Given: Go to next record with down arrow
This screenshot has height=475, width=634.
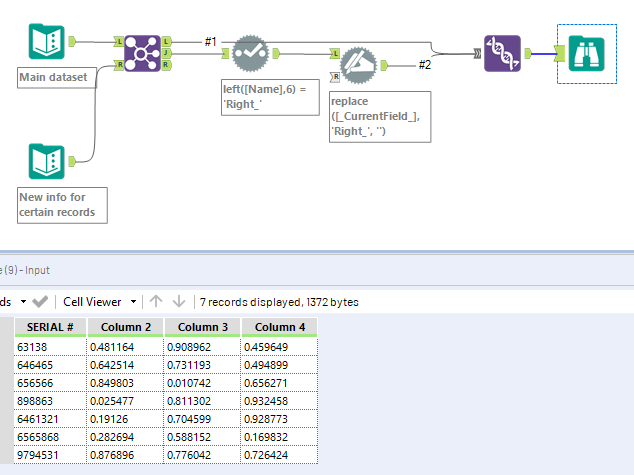Looking at the screenshot, I should pyautogui.click(x=179, y=301).
